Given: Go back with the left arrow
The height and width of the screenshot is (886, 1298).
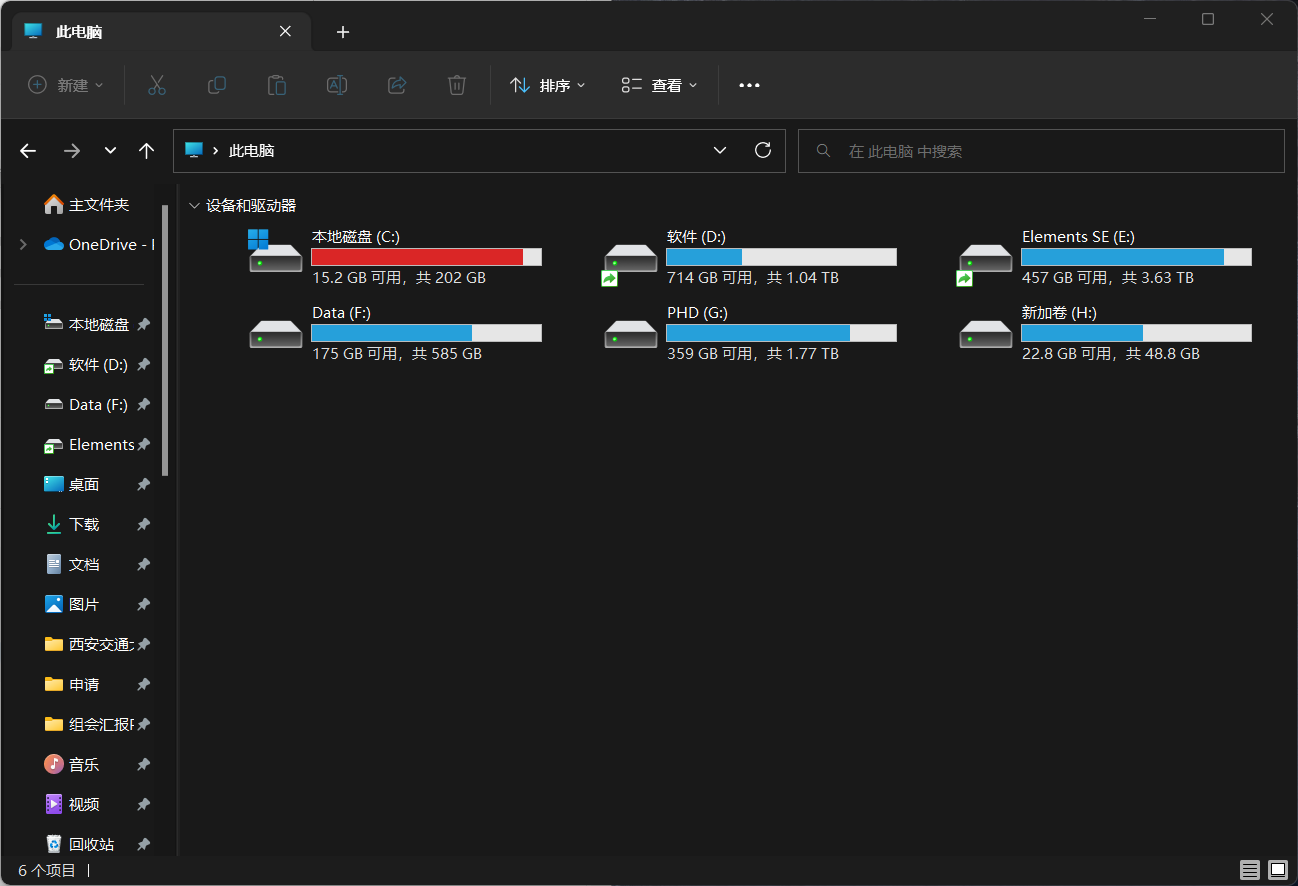Looking at the screenshot, I should point(28,151).
